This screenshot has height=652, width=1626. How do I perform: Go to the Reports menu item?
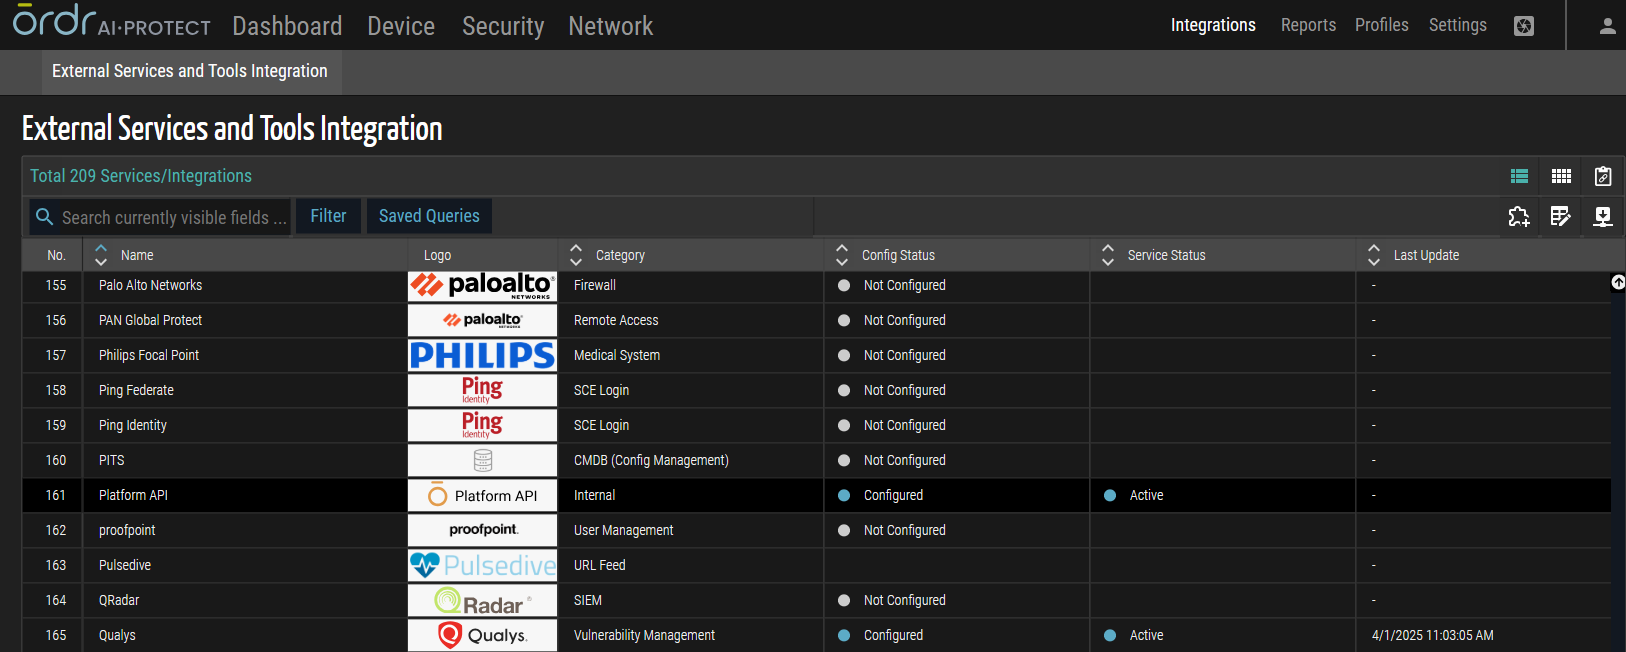point(1308,25)
